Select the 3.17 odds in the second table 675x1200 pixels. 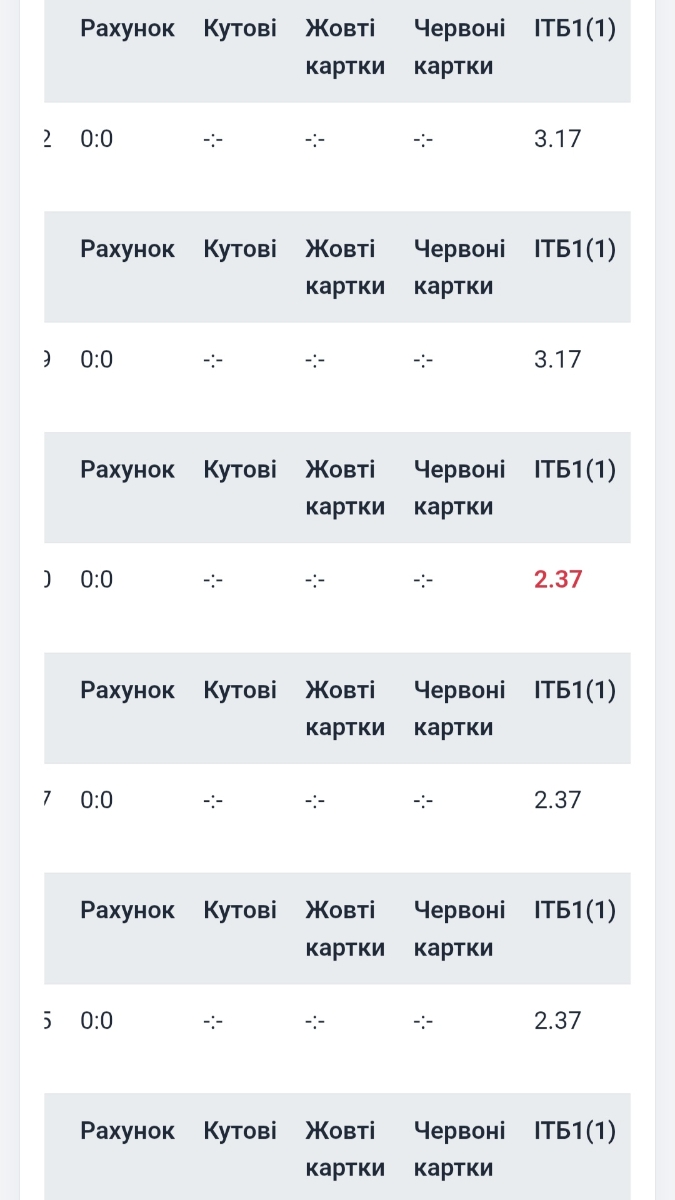click(557, 359)
